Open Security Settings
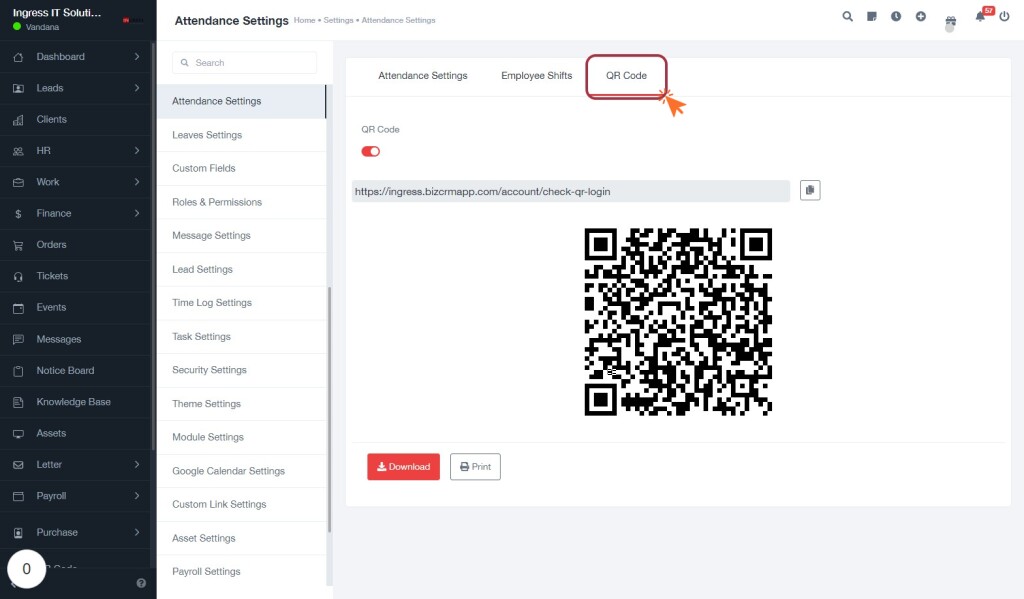Screen dimensions: 1024x599 coord(242,370)
